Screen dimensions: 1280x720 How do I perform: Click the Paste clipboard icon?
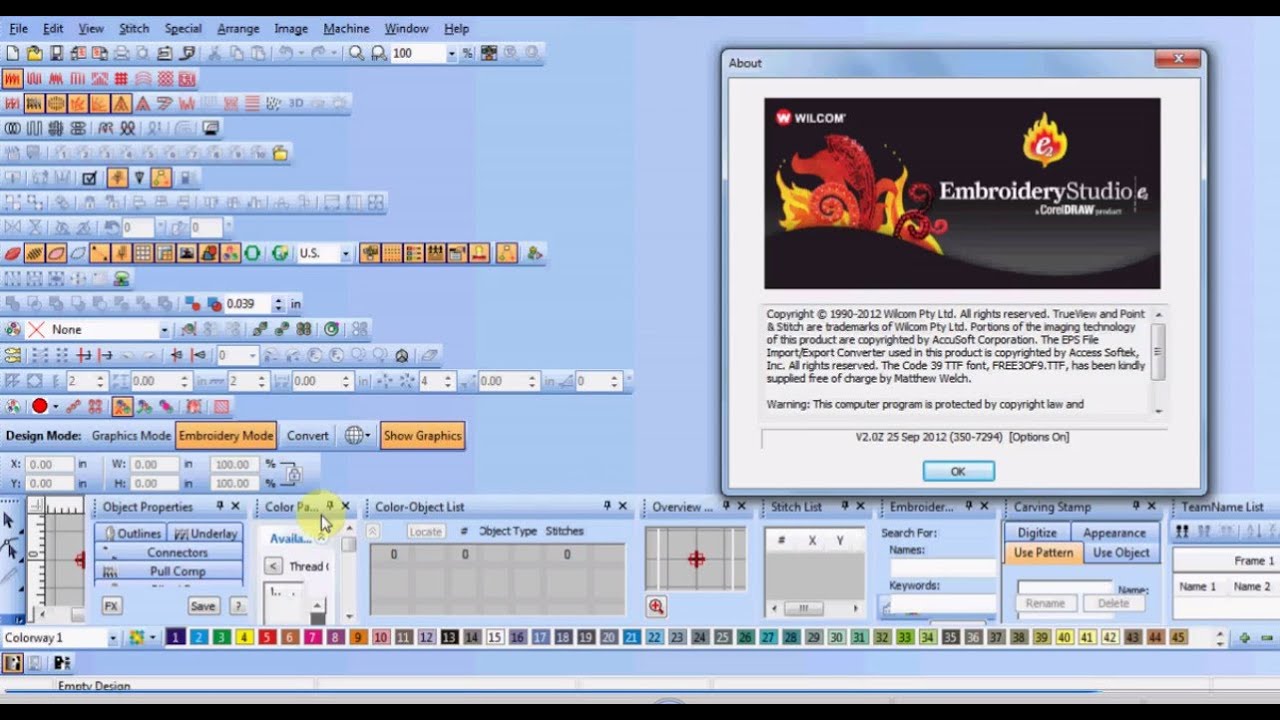257,53
